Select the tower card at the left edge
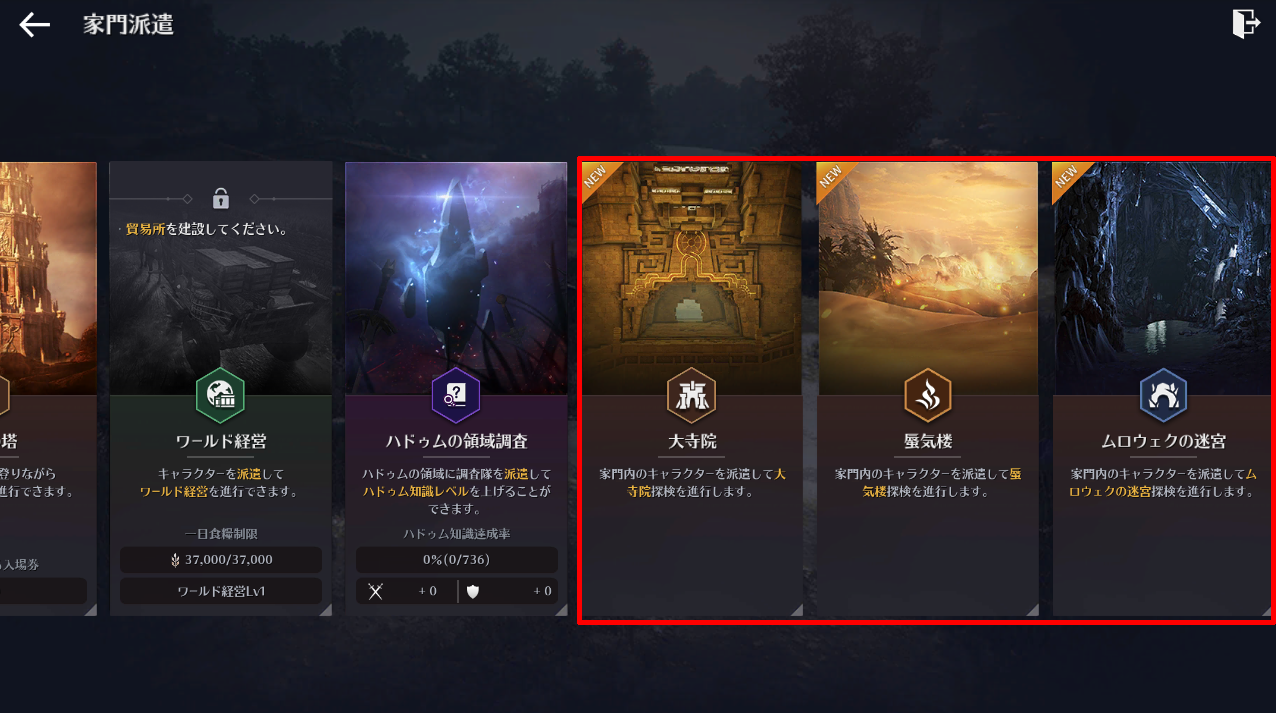Screen dimensions: 1276x713 coord(48,388)
